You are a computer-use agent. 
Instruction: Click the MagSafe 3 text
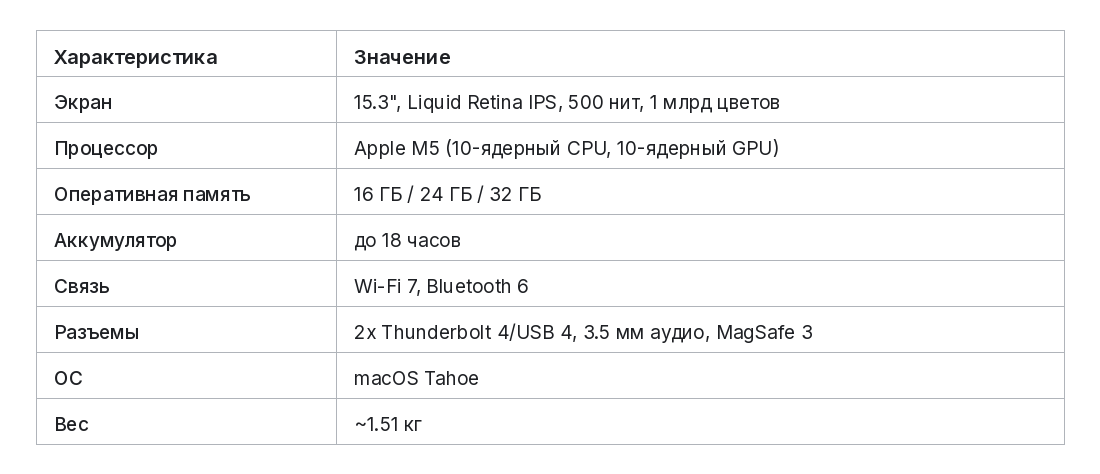tap(765, 332)
